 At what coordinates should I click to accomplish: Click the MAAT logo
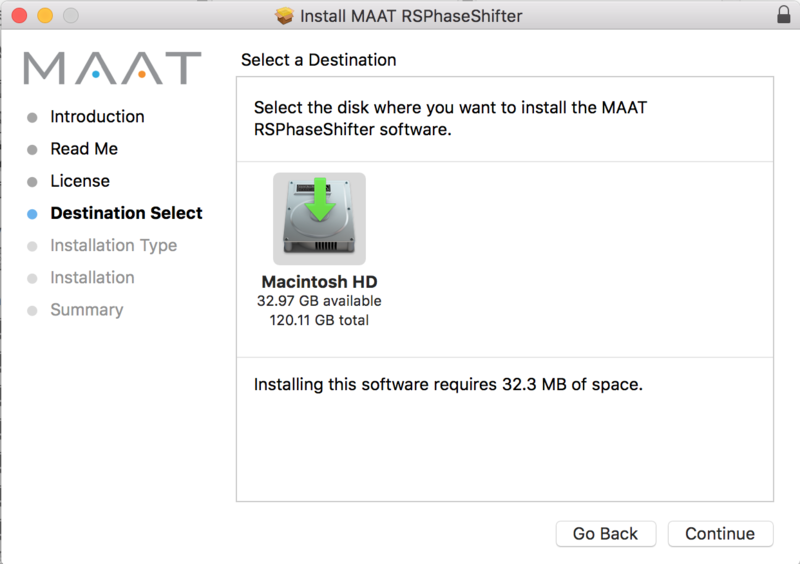coord(112,68)
